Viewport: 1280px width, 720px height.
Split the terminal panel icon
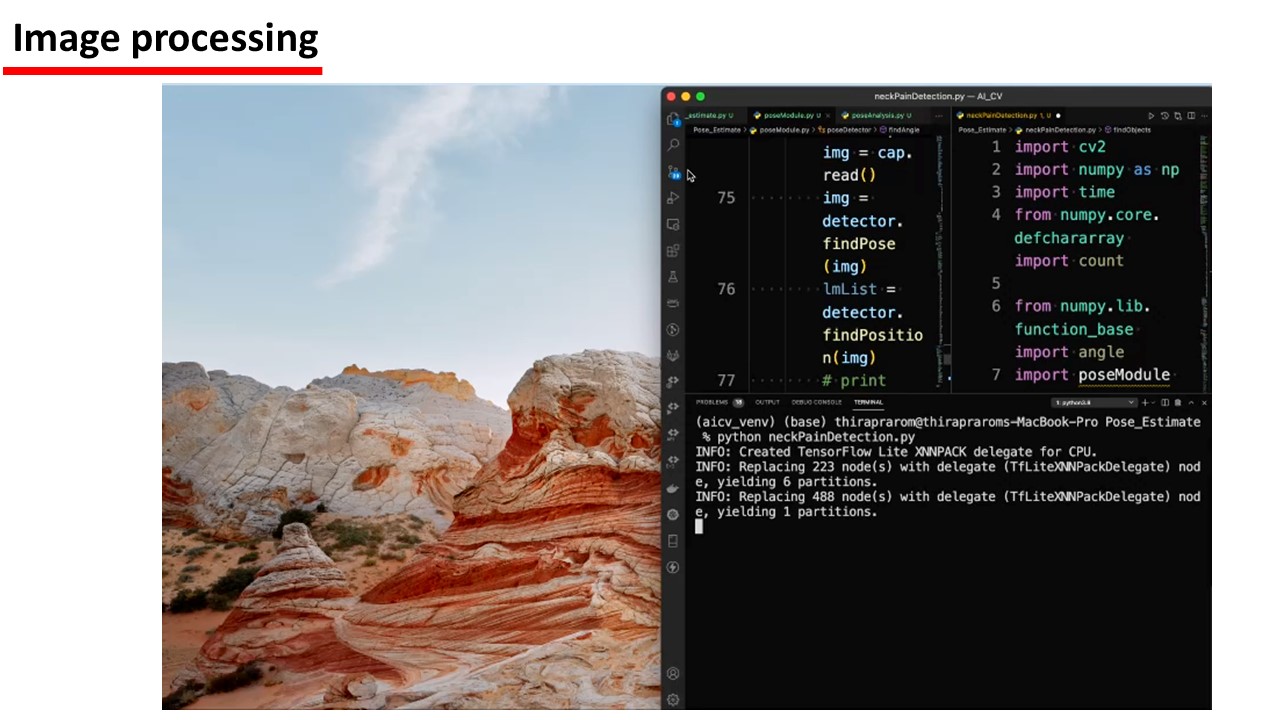click(x=1165, y=402)
